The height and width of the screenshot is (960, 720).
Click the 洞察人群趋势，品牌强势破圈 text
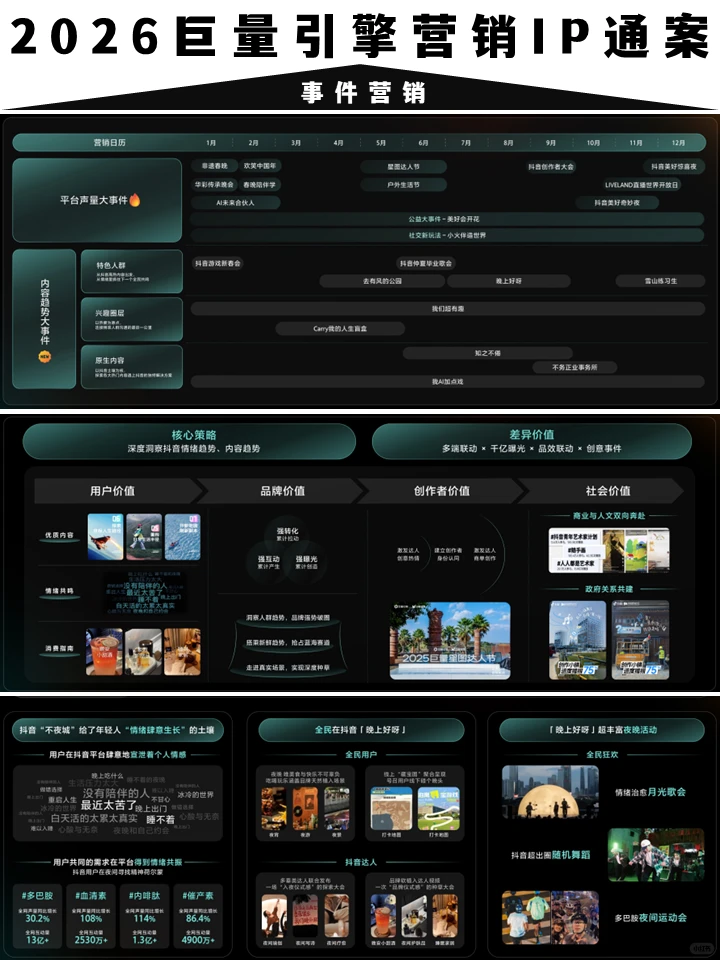pyautogui.click(x=288, y=618)
